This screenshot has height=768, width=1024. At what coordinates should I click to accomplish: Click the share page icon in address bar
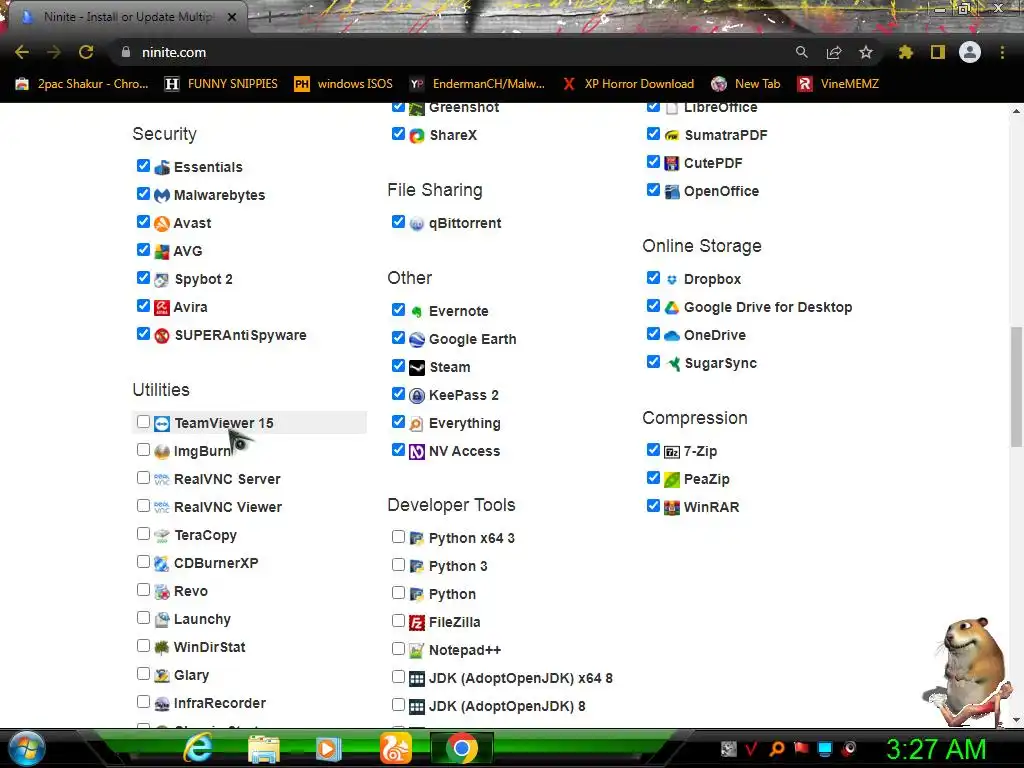point(834,52)
